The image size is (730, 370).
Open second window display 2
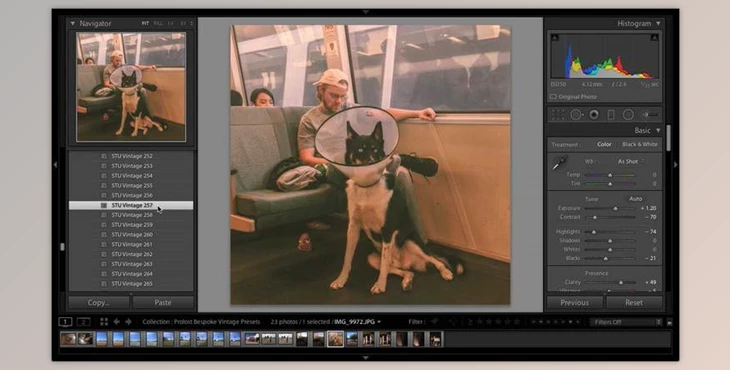[x=83, y=322]
